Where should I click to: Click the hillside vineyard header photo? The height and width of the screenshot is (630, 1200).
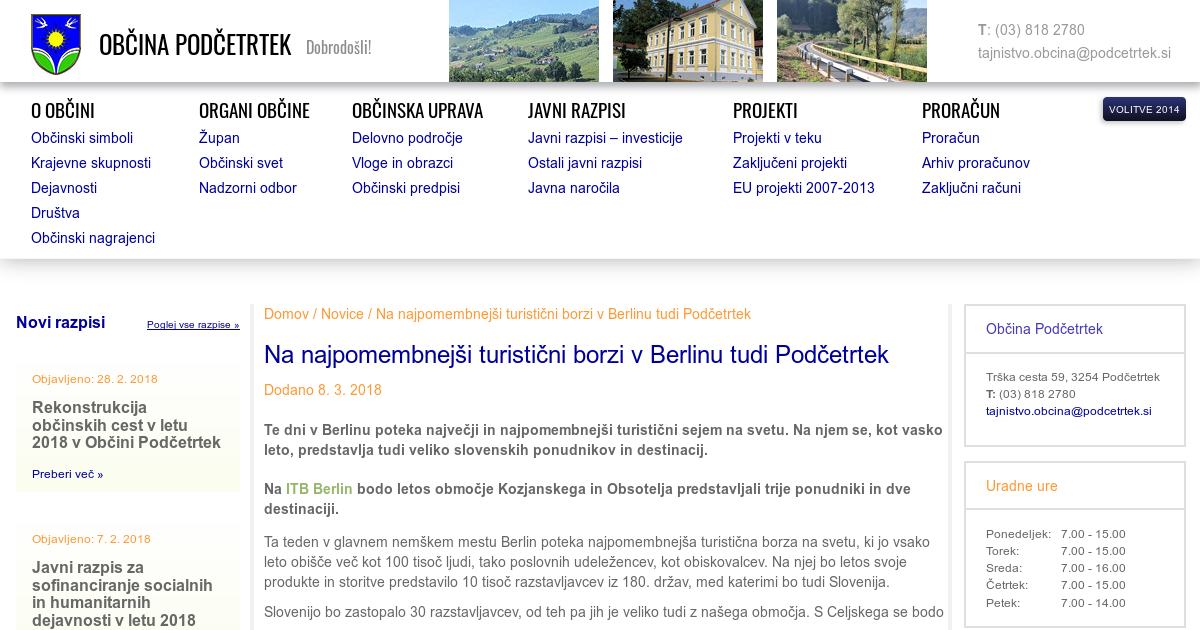(x=523, y=41)
